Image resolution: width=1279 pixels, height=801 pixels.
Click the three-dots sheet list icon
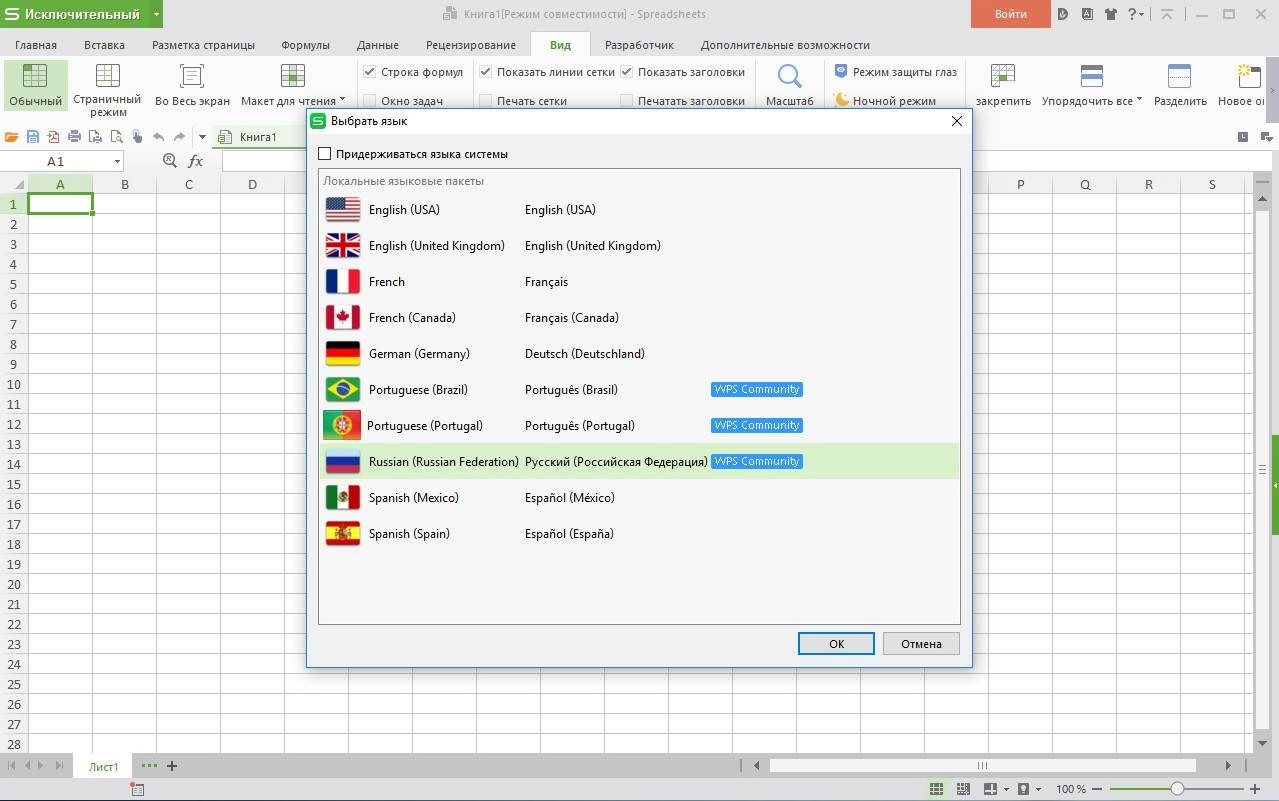[149, 766]
